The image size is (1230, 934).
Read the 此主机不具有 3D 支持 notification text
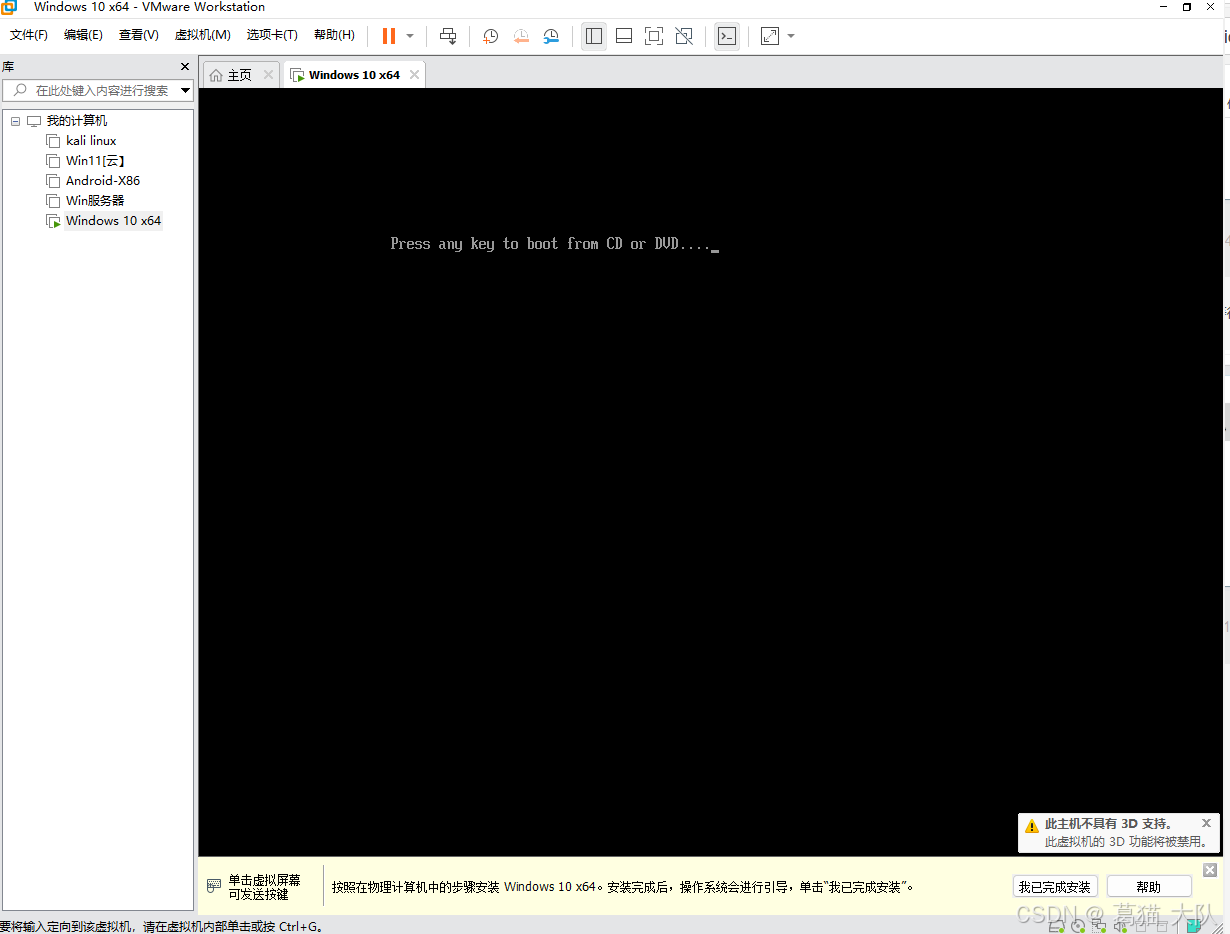coord(1108,824)
